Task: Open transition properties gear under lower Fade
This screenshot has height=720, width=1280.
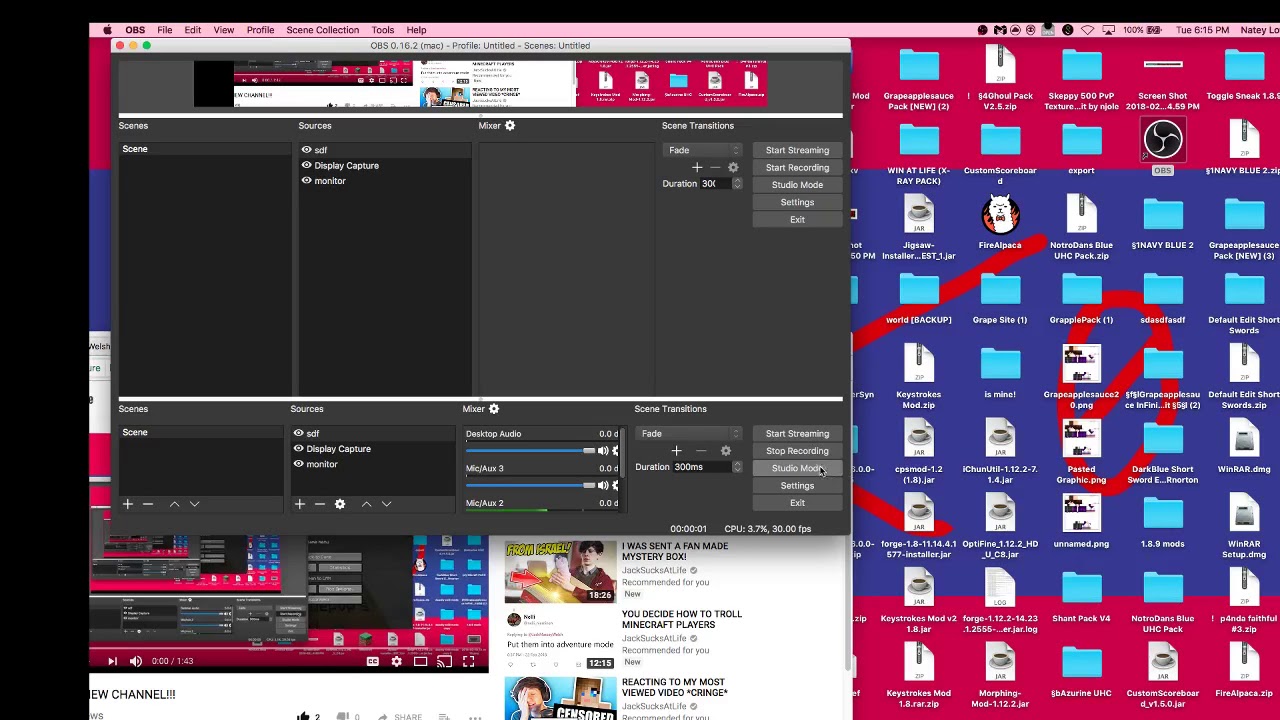Action: coord(726,451)
